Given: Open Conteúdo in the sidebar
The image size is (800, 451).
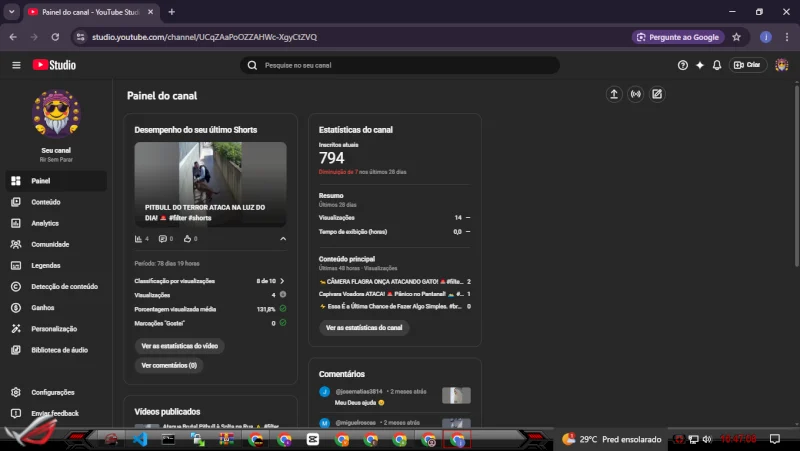Looking at the screenshot, I should point(45,202).
